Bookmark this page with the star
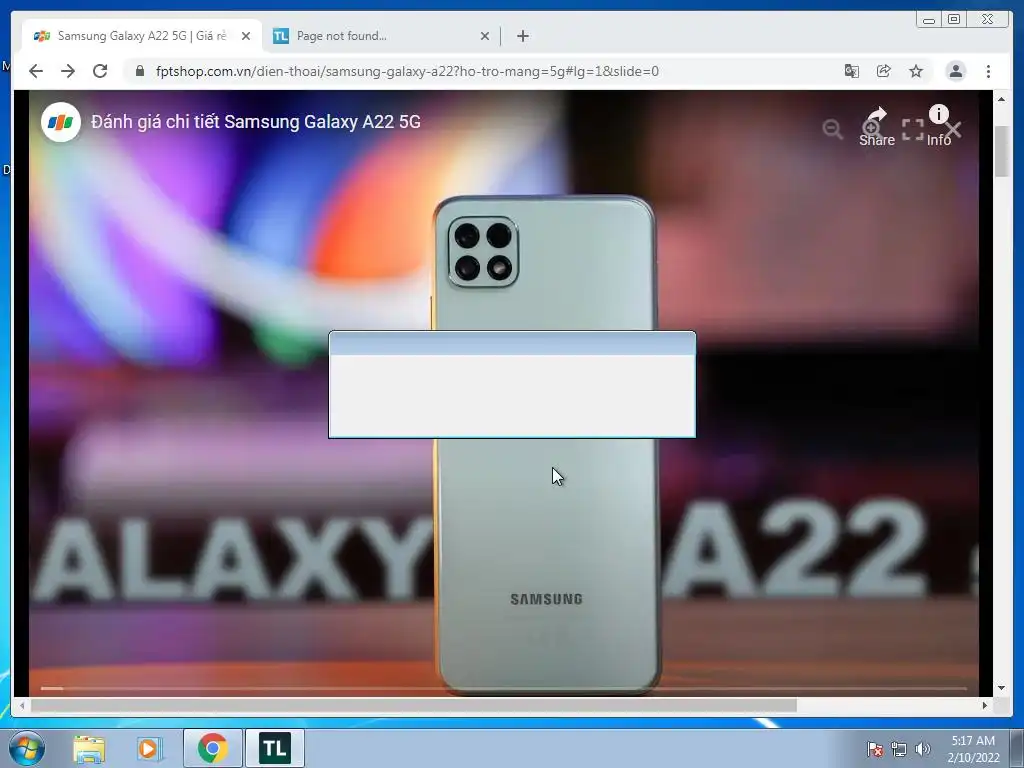This screenshot has height=768, width=1024. (916, 71)
